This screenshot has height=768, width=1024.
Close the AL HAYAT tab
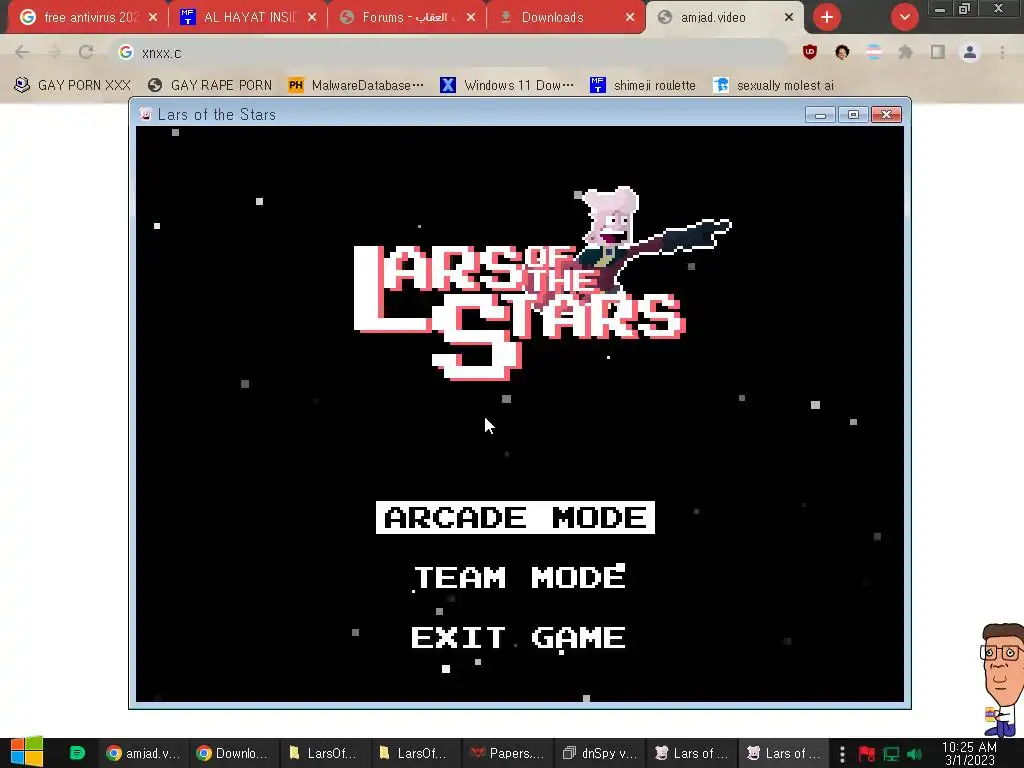pyautogui.click(x=312, y=18)
